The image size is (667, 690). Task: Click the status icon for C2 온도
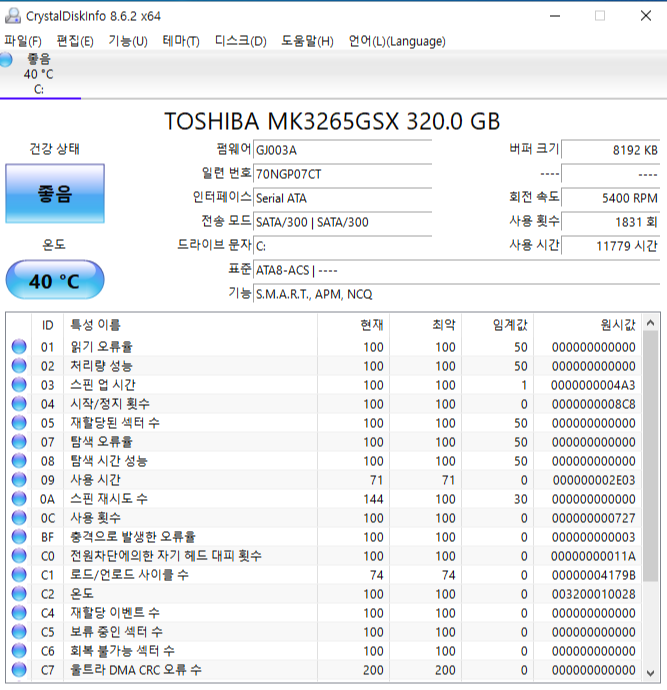(19, 594)
